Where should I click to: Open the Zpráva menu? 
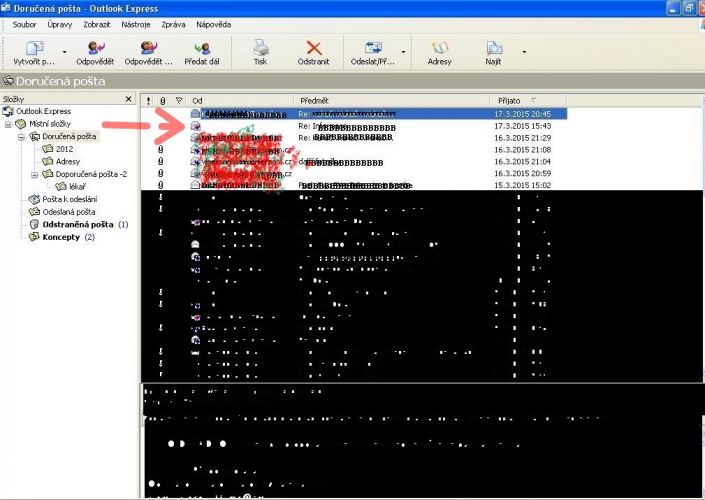(173, 25)
